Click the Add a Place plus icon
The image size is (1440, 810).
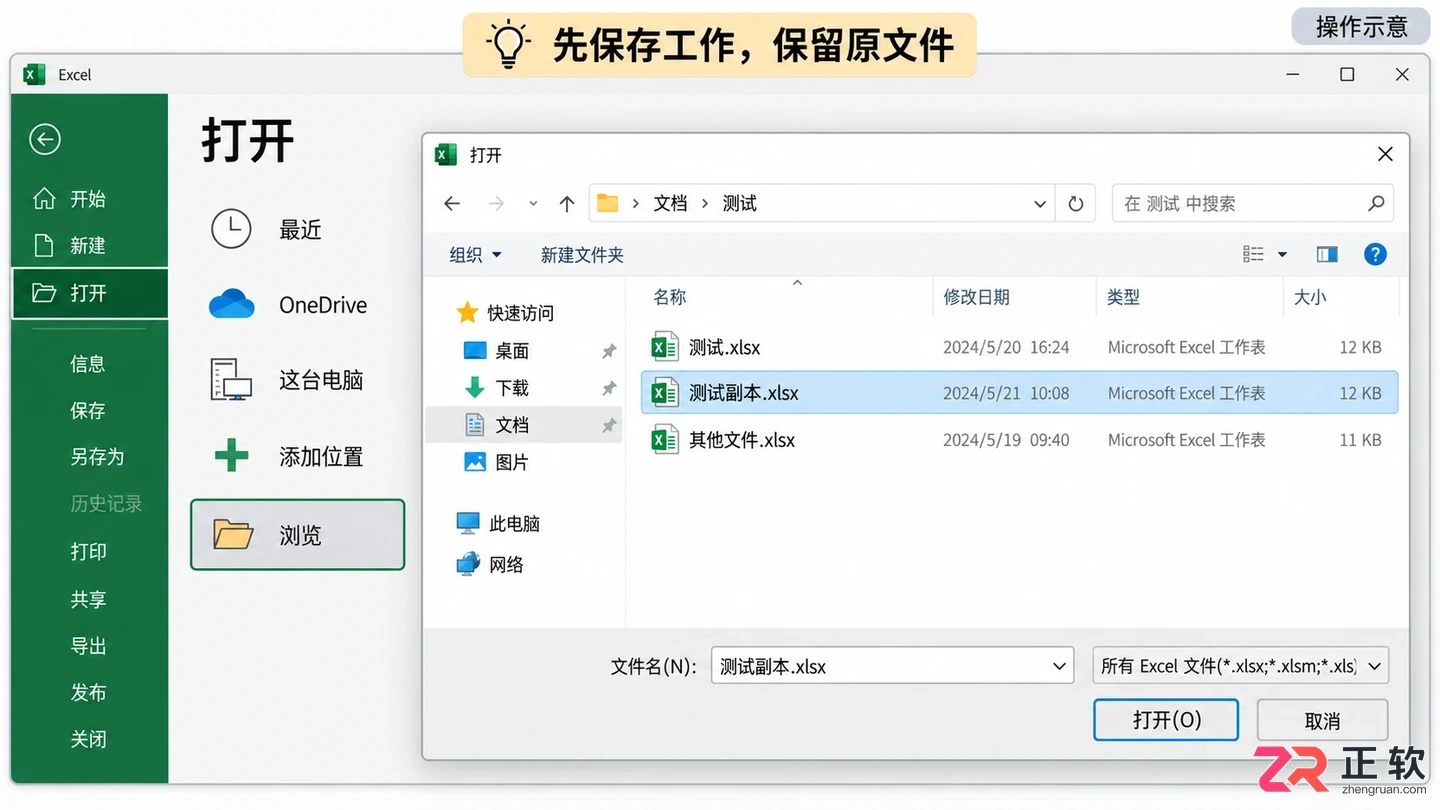click(232, 456)
